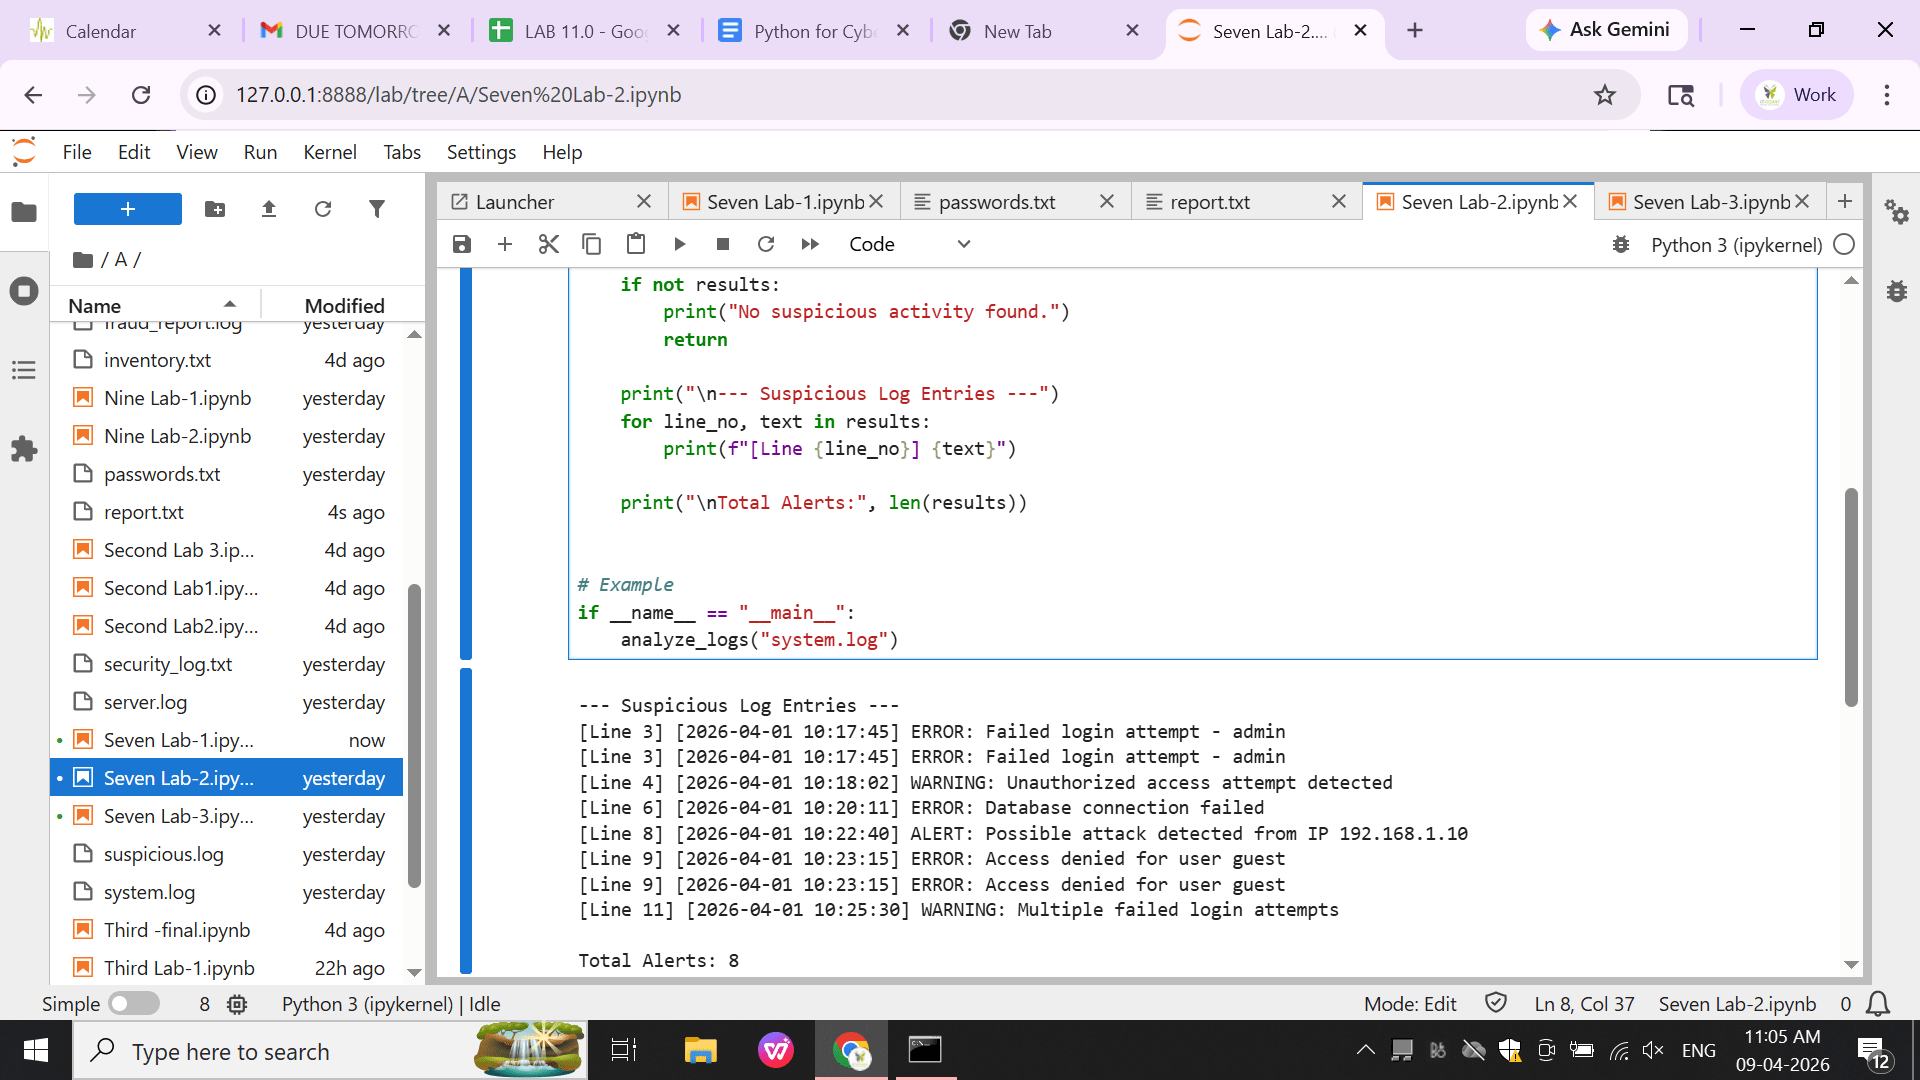Expand the file list scroll-down arrow

(414, 971)
